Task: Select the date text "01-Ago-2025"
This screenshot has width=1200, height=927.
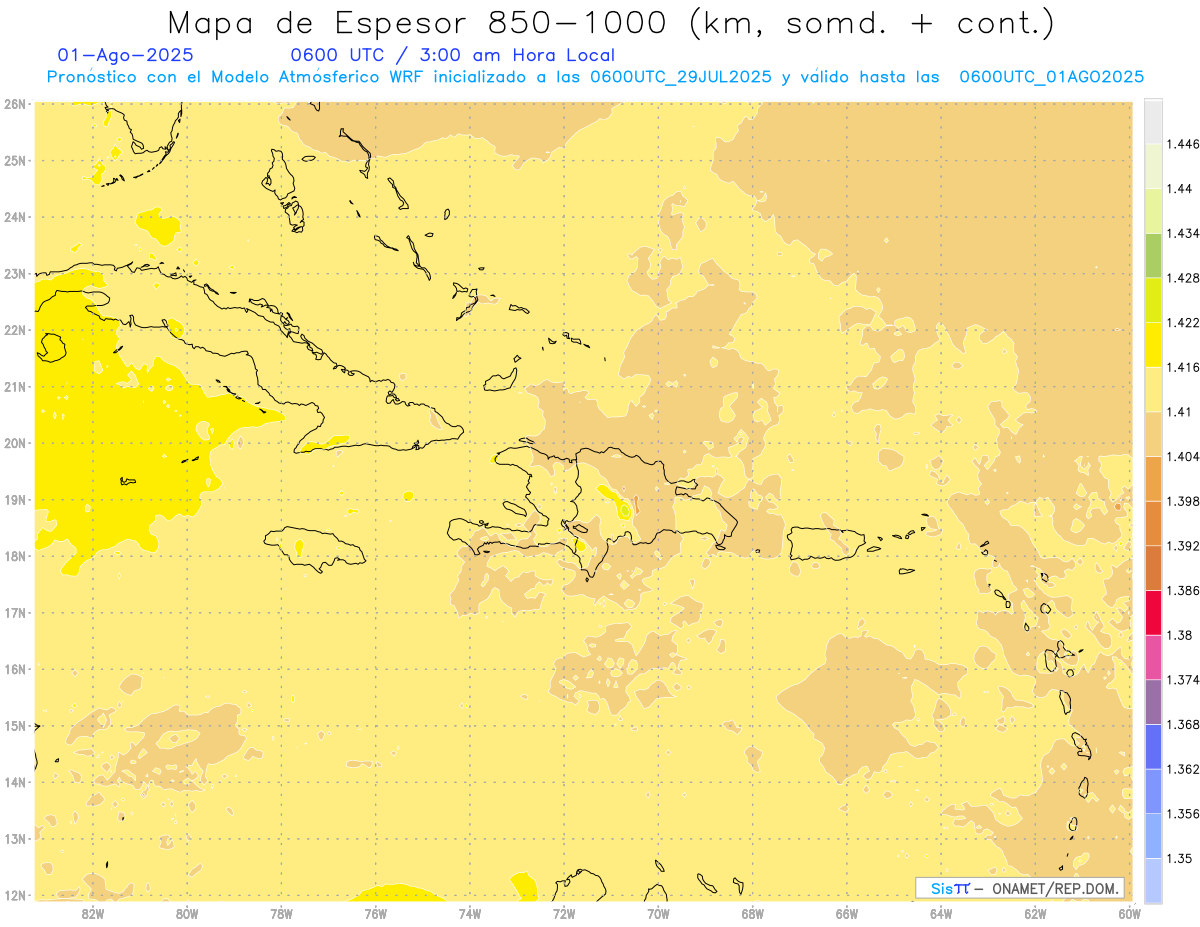Action: pyautogui.click(x=126, y=56)
